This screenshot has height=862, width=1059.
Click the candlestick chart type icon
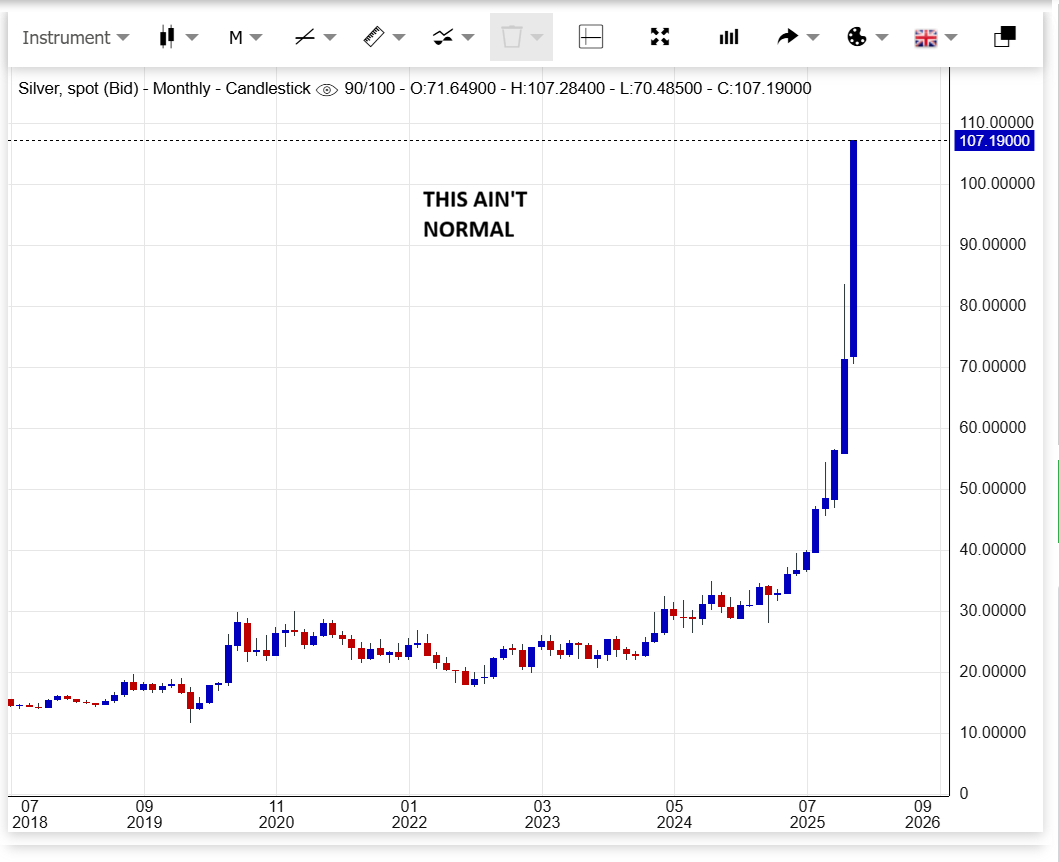click(167, 37)
